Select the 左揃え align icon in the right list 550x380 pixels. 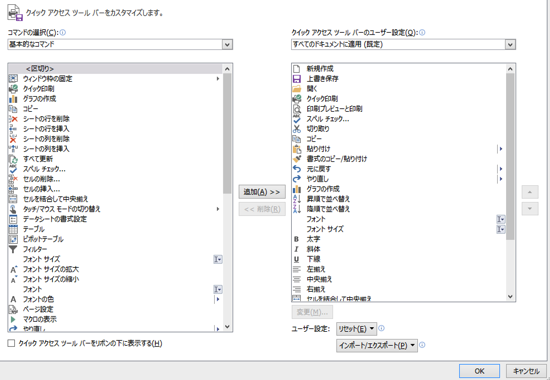point(297,269)
